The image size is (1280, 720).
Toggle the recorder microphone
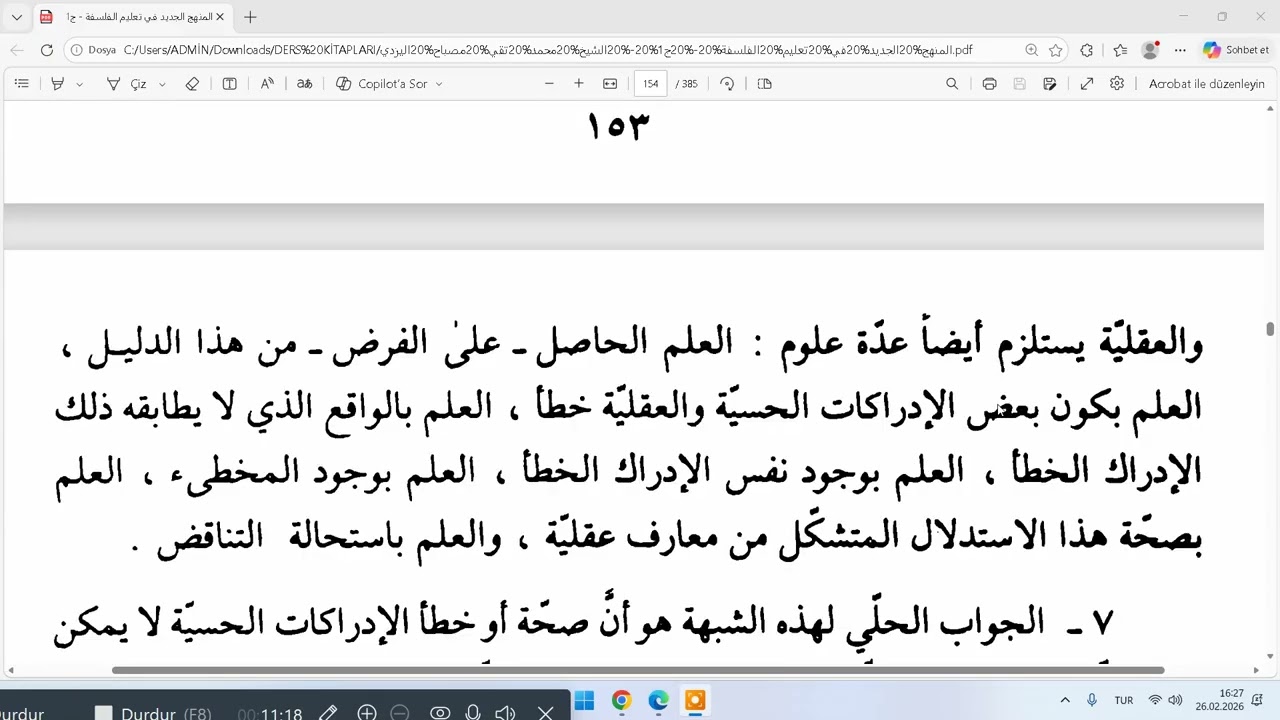click(x=473, y=713)
